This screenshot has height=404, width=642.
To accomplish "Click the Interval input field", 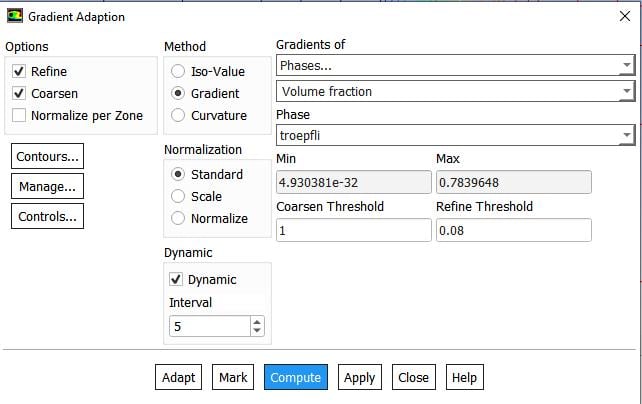I will click(x=210, y=326).
